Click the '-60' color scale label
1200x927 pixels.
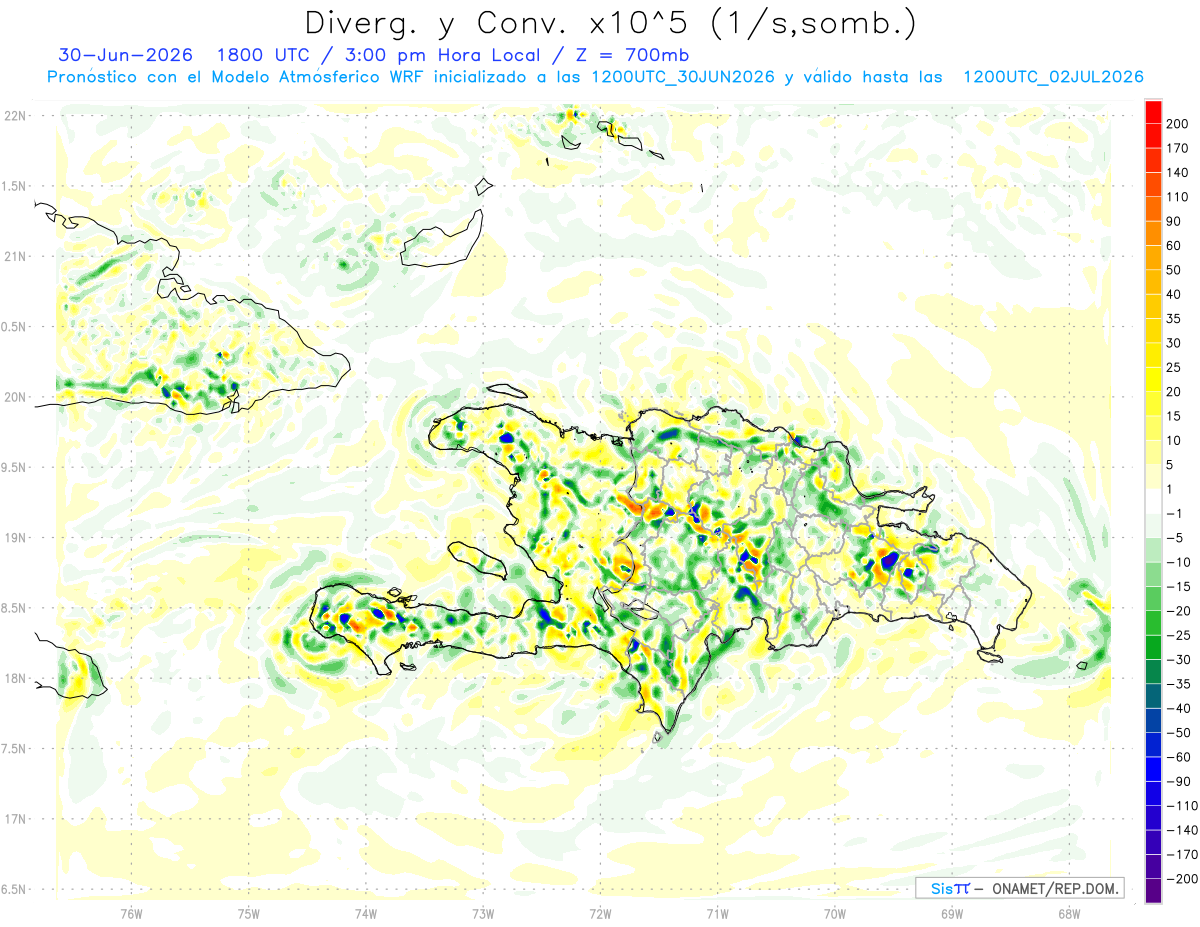coord(1177,757)
